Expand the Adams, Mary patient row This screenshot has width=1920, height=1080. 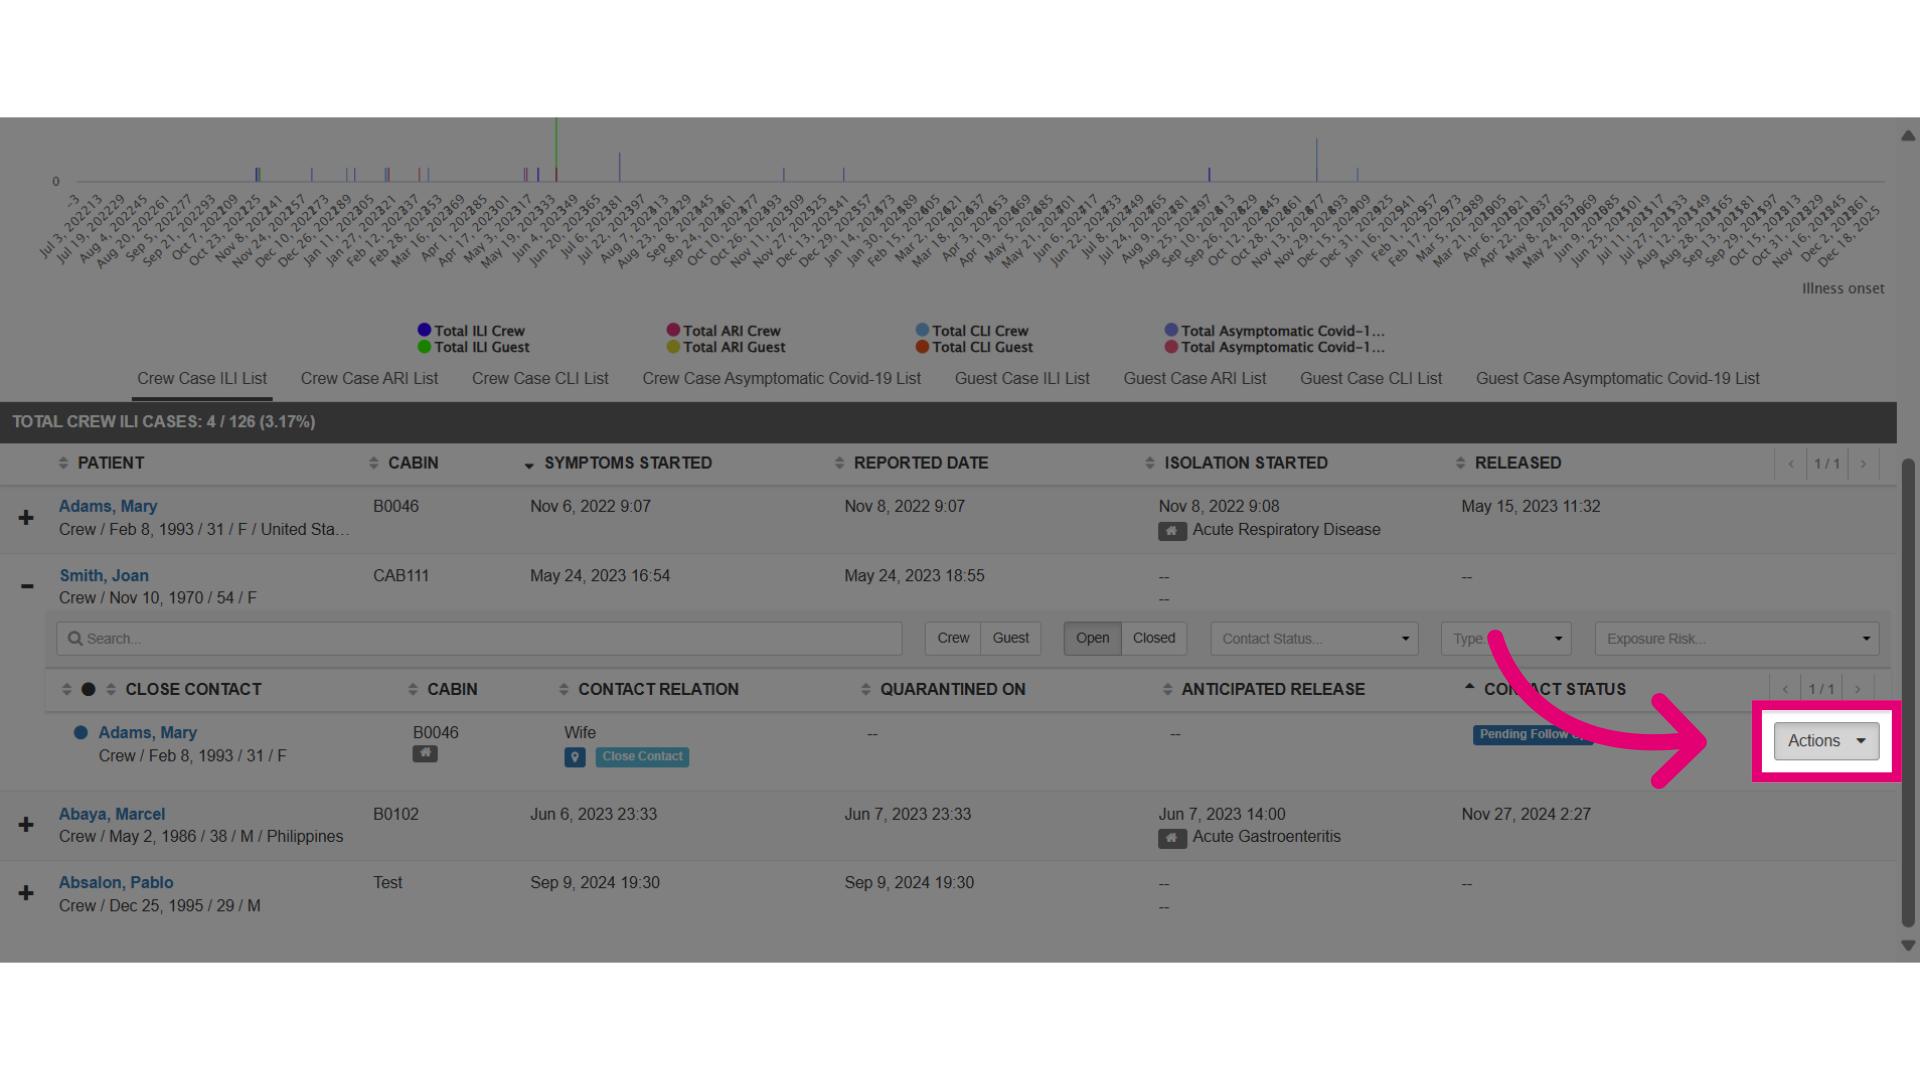[x=26, y=518]
